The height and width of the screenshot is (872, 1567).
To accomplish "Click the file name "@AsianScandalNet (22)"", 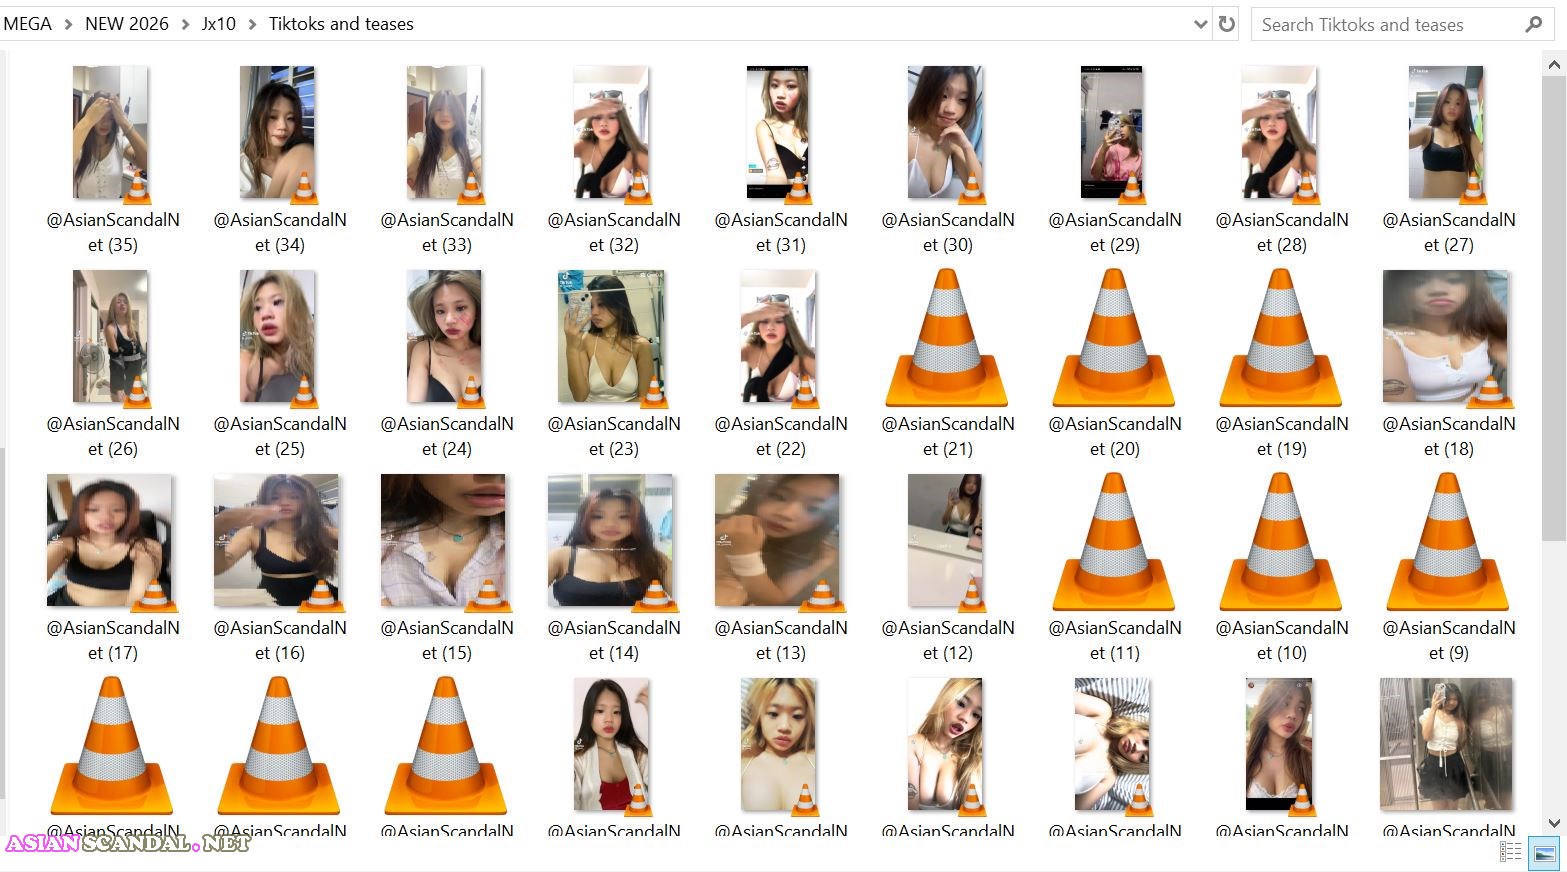I will 781,436.
